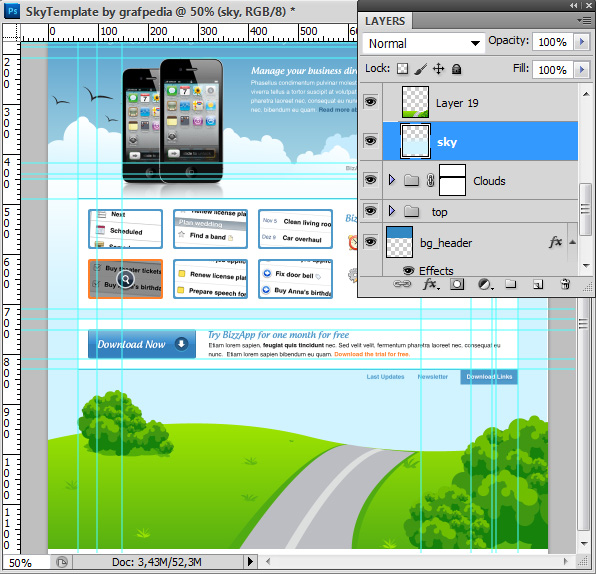Create new adjustment layer
The image size is (596, 574).
coord(485,284)
